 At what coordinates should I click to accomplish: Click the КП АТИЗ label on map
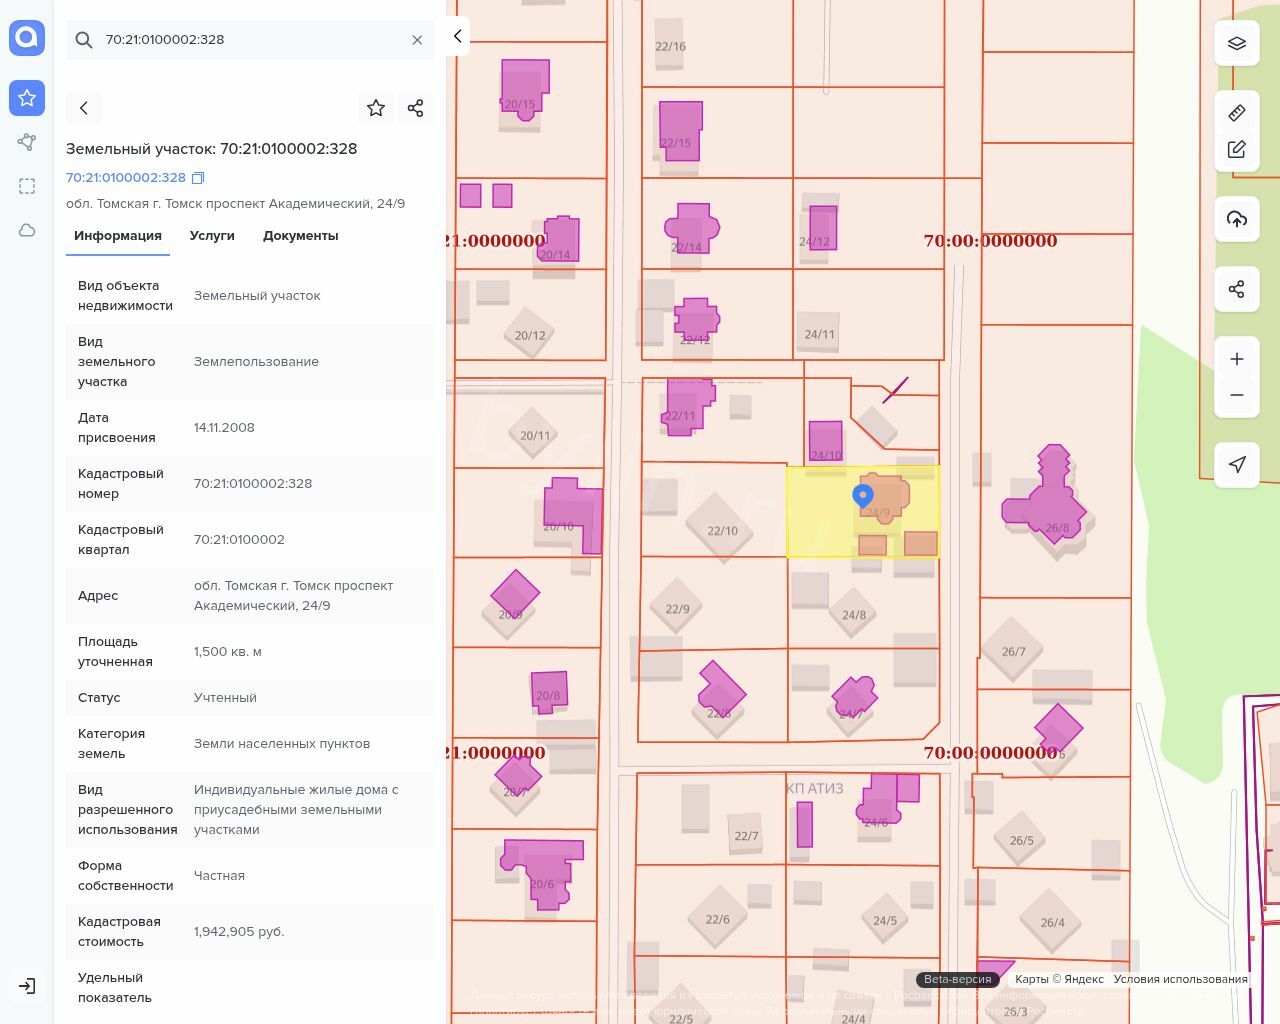[x=815, y=788]
